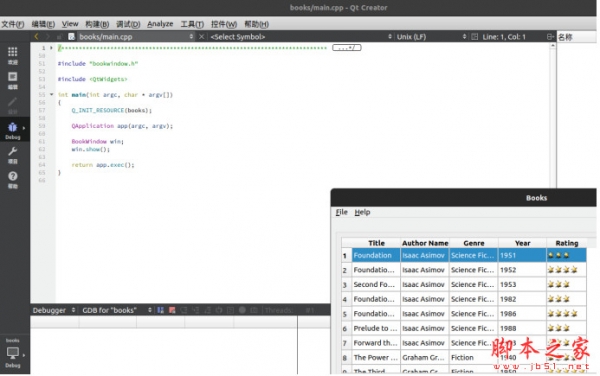Open the Select Symbol dropdown

[x=301, y=37]
